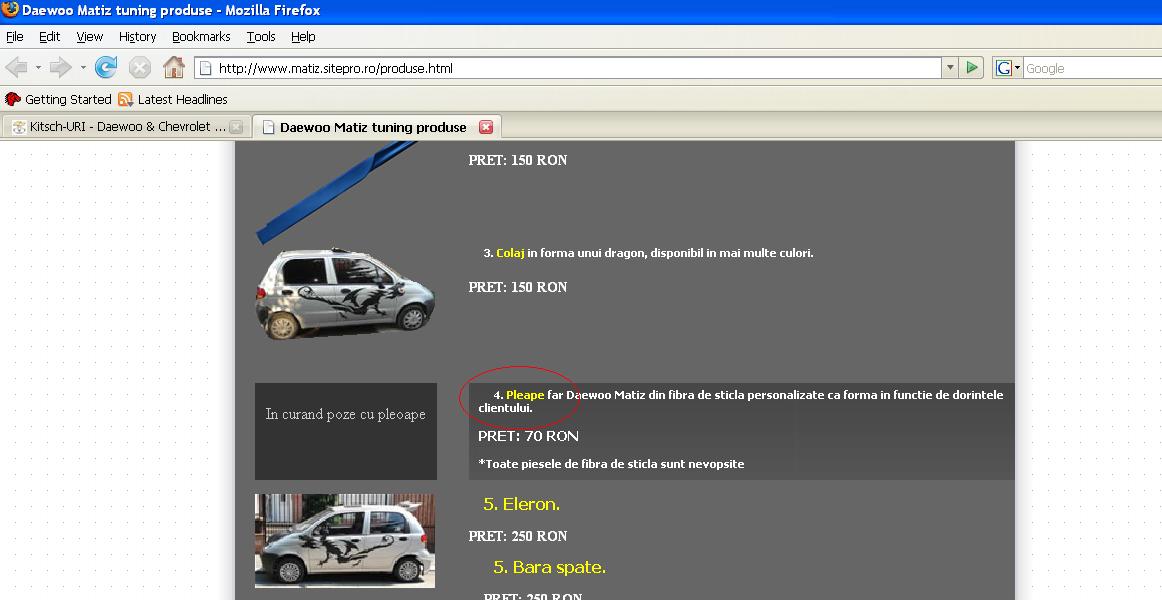Screen dimensions: 1162x600
Task: Open the Latest Headlines feed bookmark
Action: [x=173, y=99]
